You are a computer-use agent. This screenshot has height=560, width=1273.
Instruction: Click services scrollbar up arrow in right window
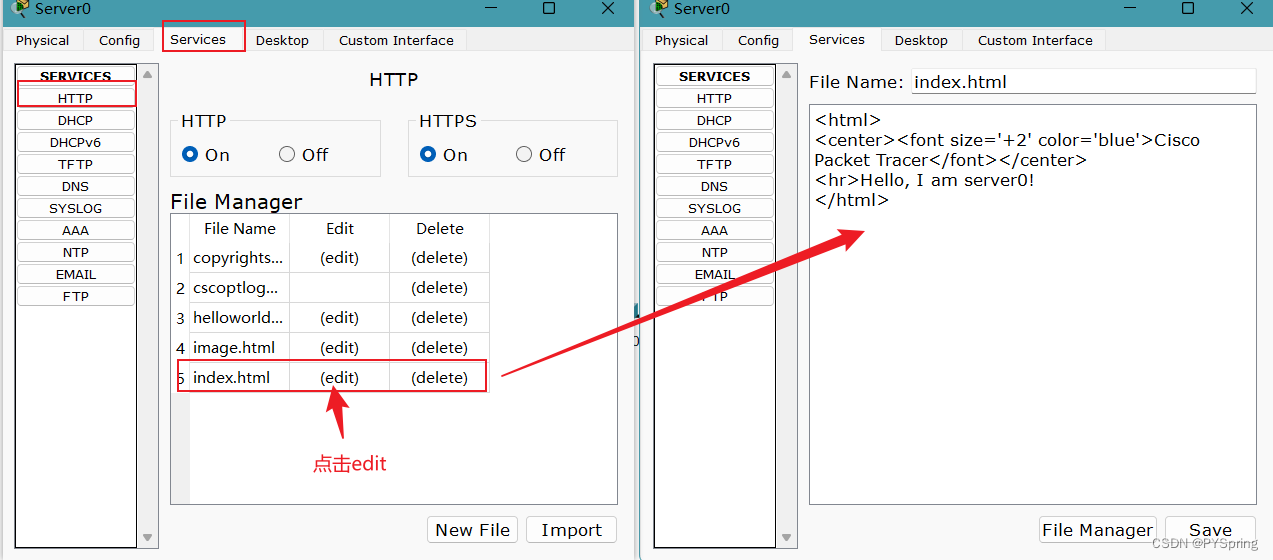tap(787, 74)
